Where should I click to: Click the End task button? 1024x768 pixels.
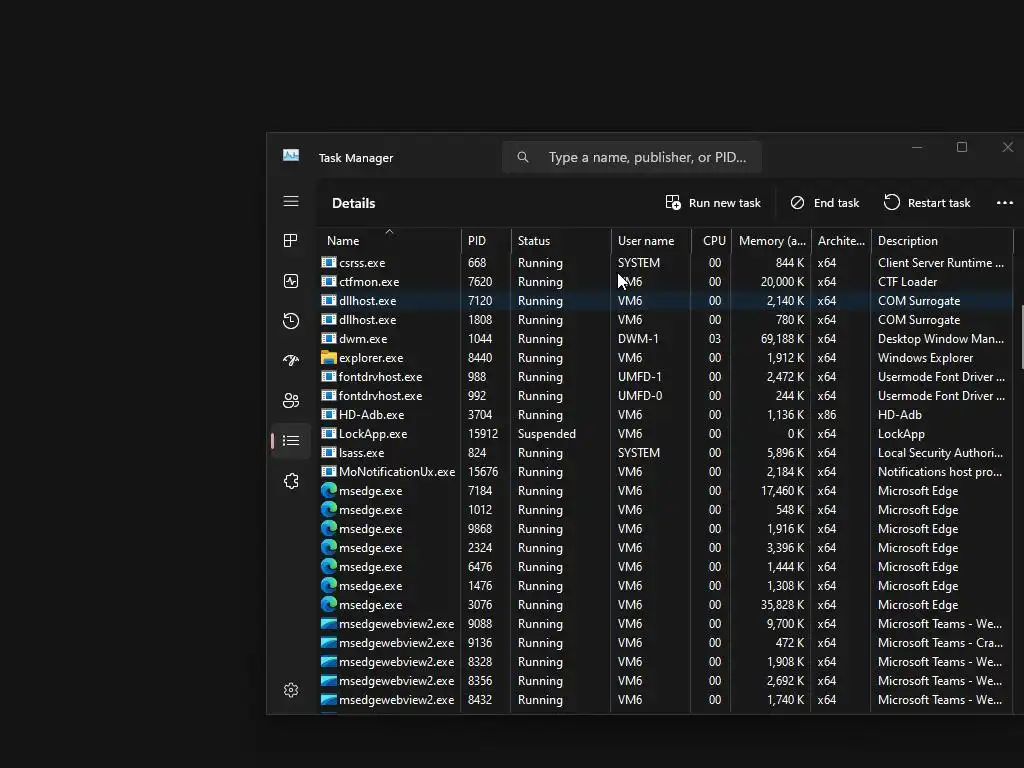[x=825, y=203]
